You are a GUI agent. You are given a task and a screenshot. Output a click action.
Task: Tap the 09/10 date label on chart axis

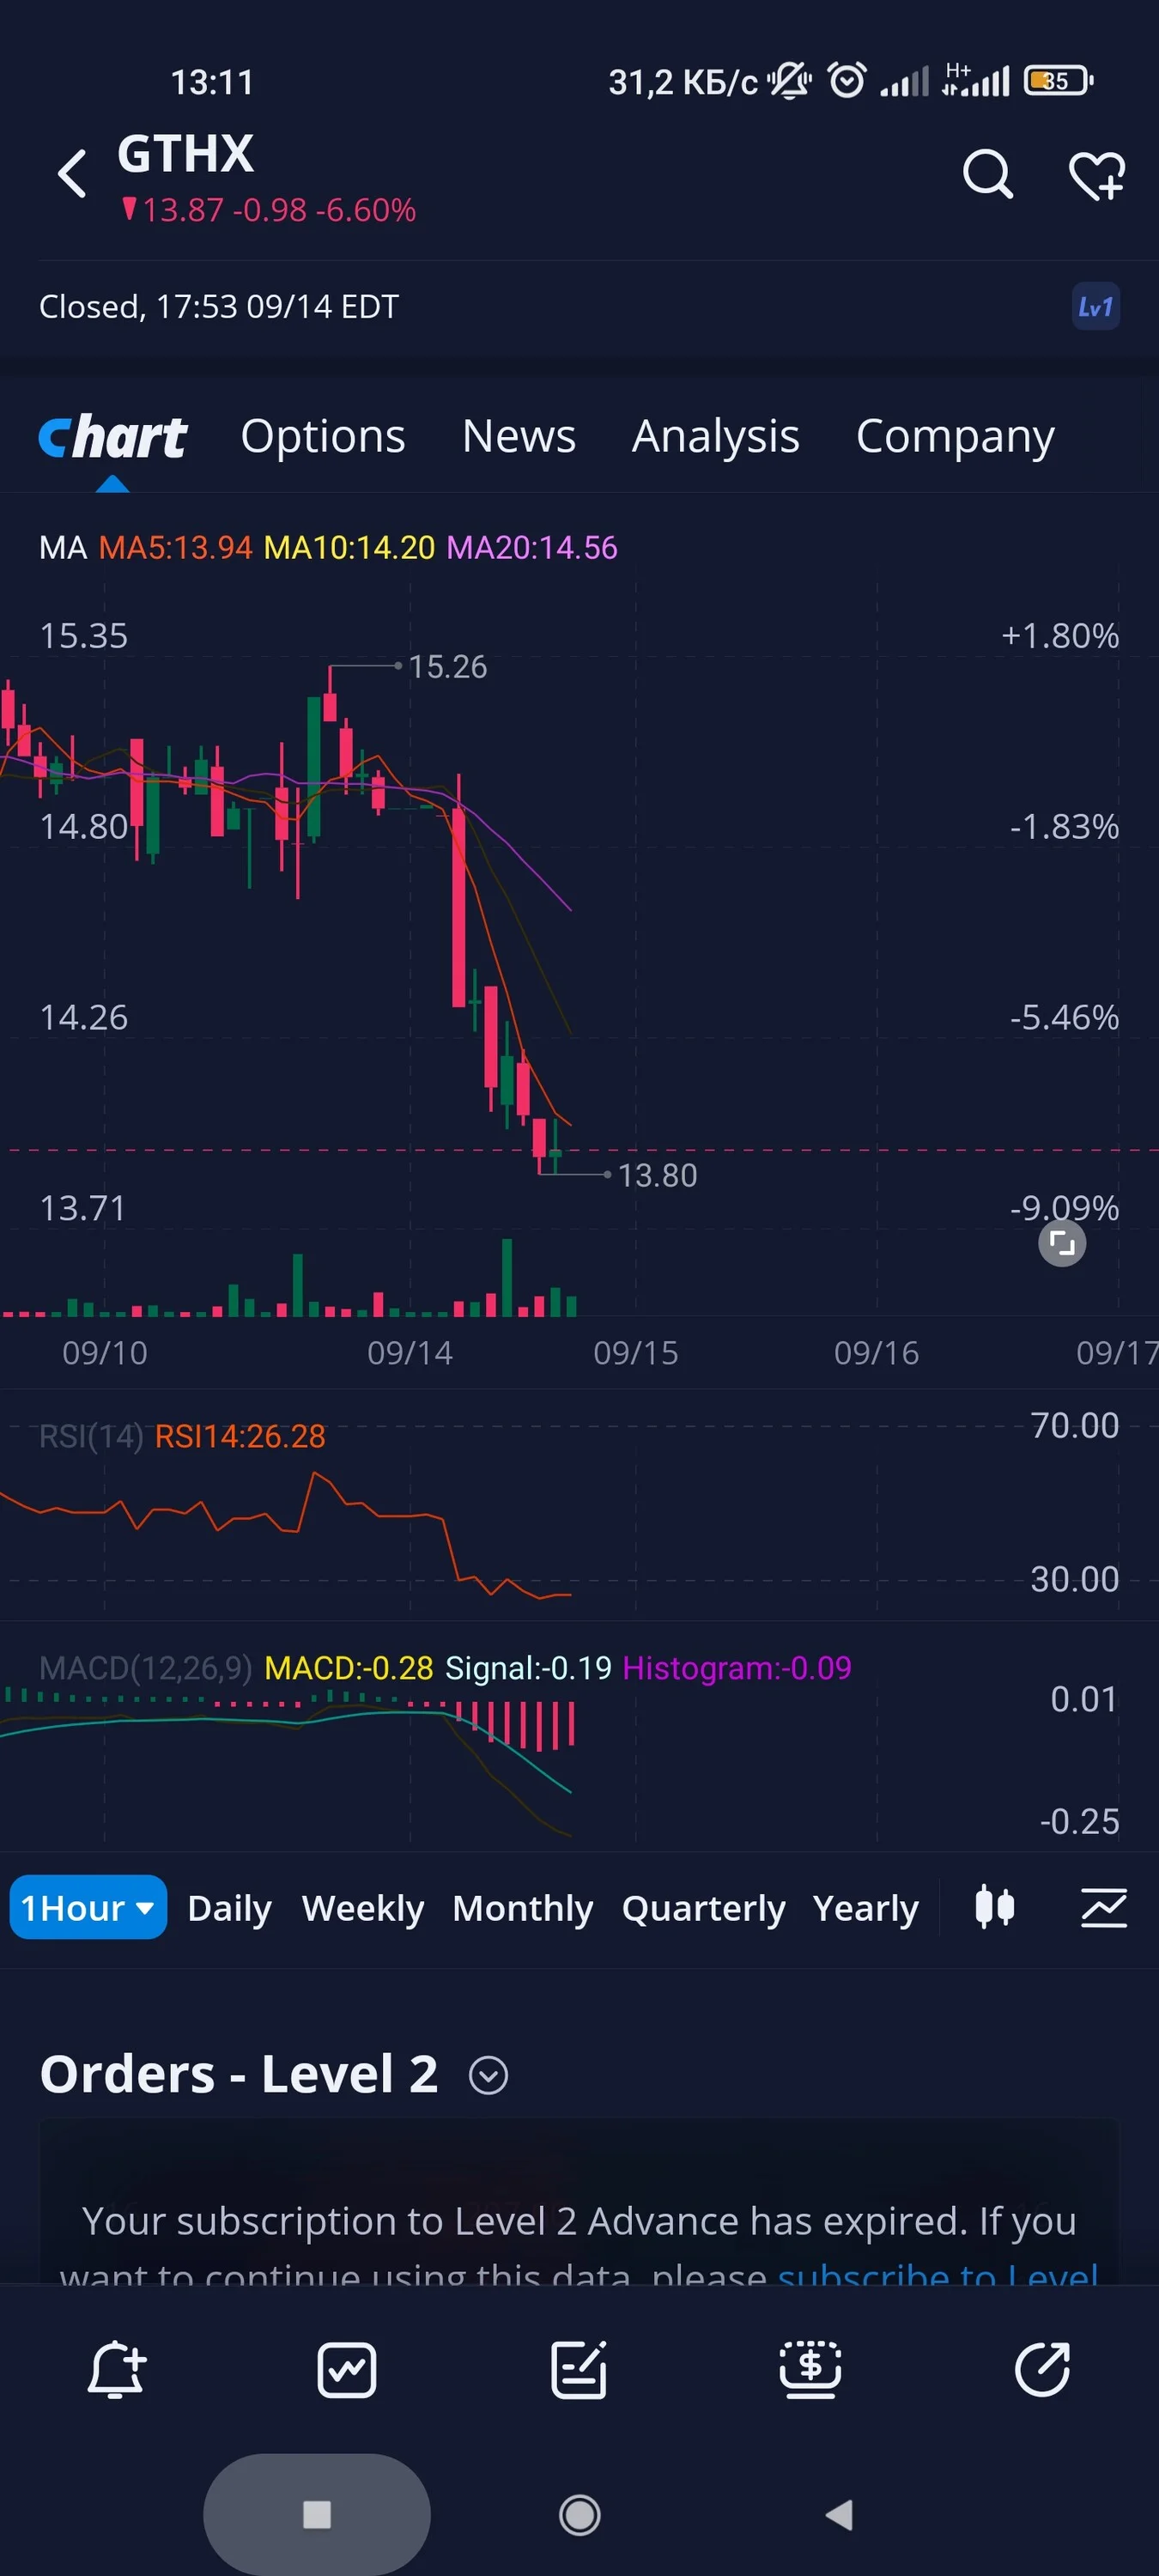(x=105, y=1353)
